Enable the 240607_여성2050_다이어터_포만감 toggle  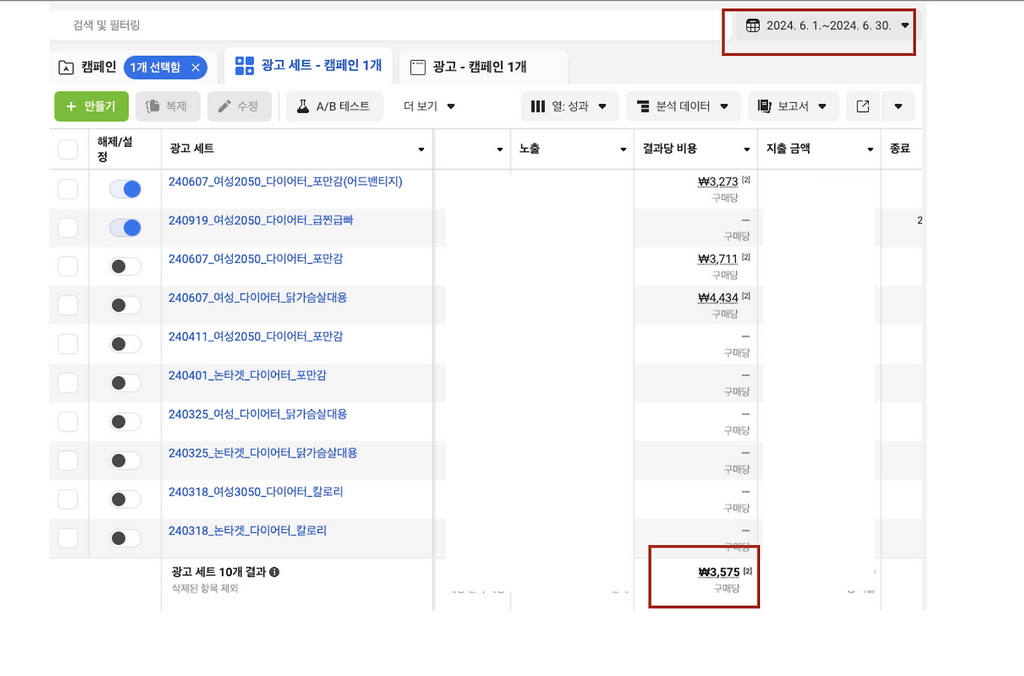point(125,266)
